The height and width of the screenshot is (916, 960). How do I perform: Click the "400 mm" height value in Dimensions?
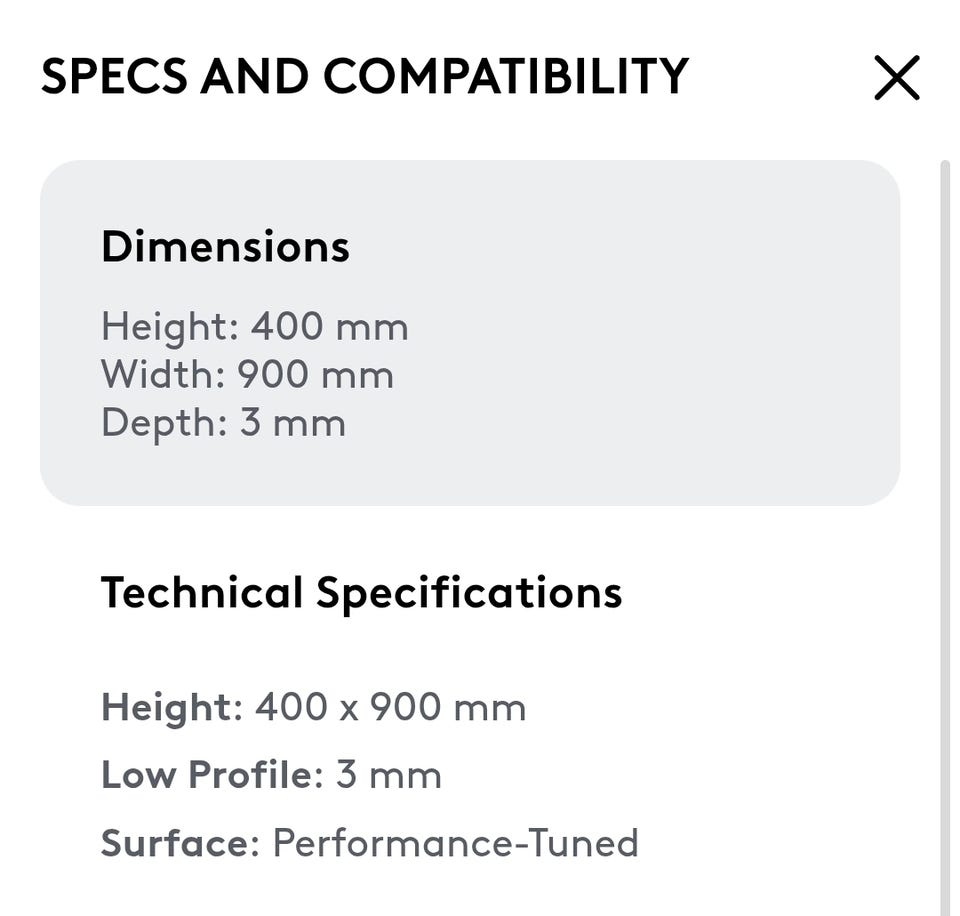329,327
